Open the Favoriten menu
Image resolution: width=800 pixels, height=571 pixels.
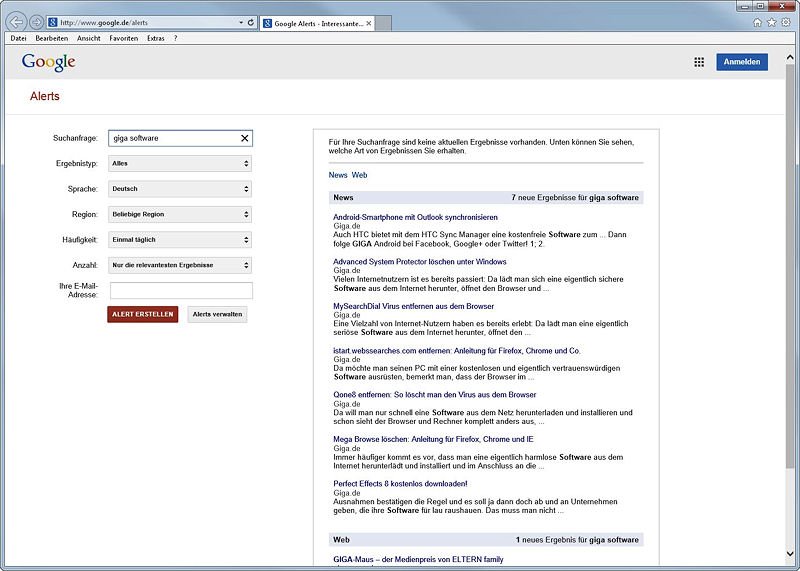[123, 38]
